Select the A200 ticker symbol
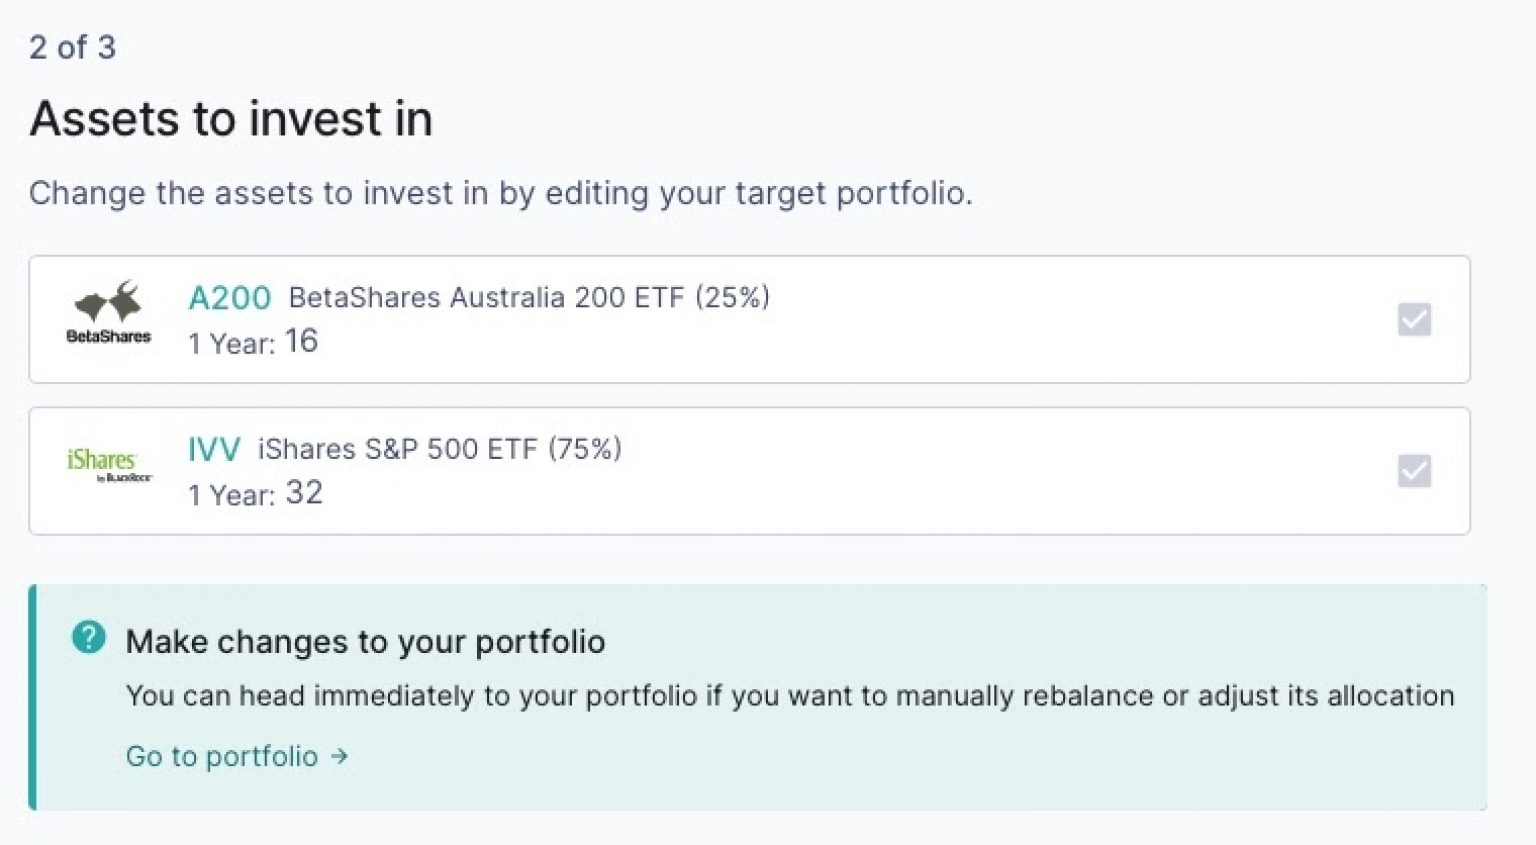Image resolution: width=1536 pixels, height=845 pixels. coord(229,297)
